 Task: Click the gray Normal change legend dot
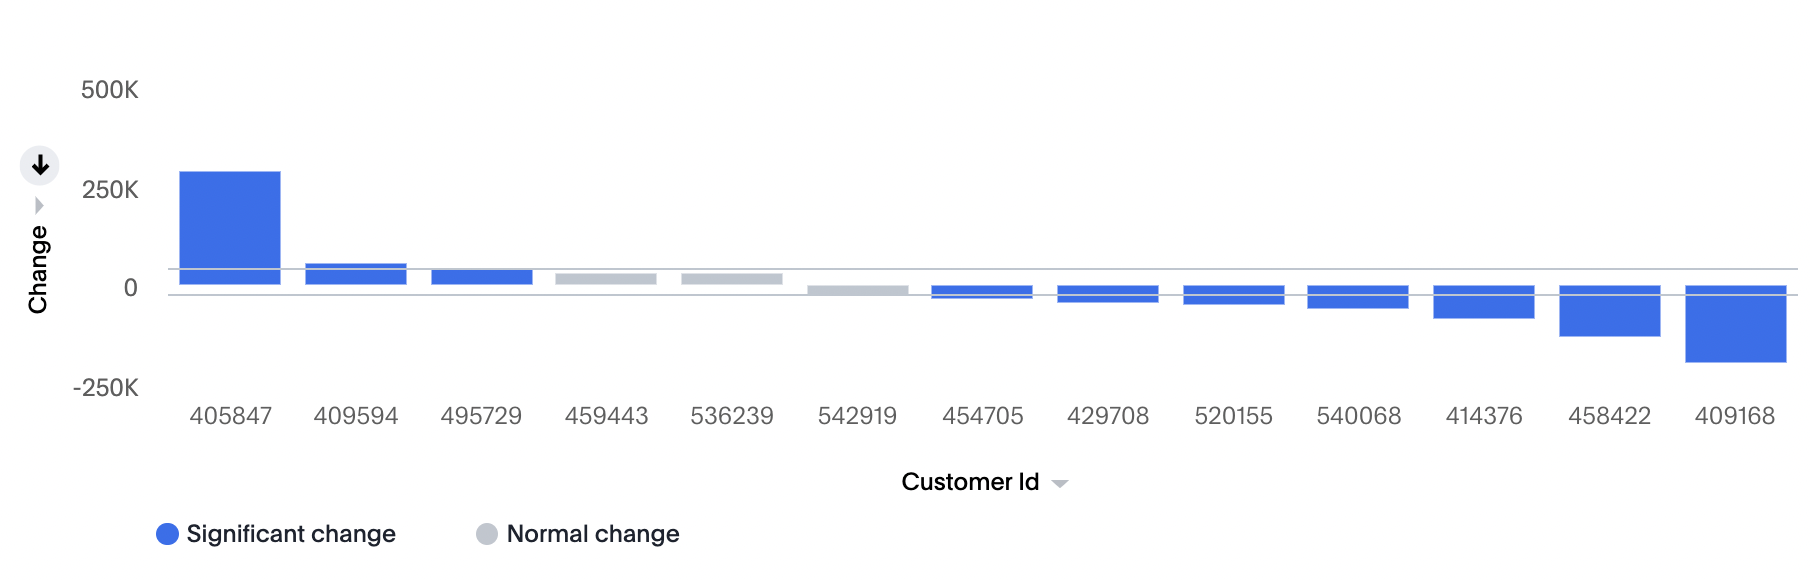point(487,534)
